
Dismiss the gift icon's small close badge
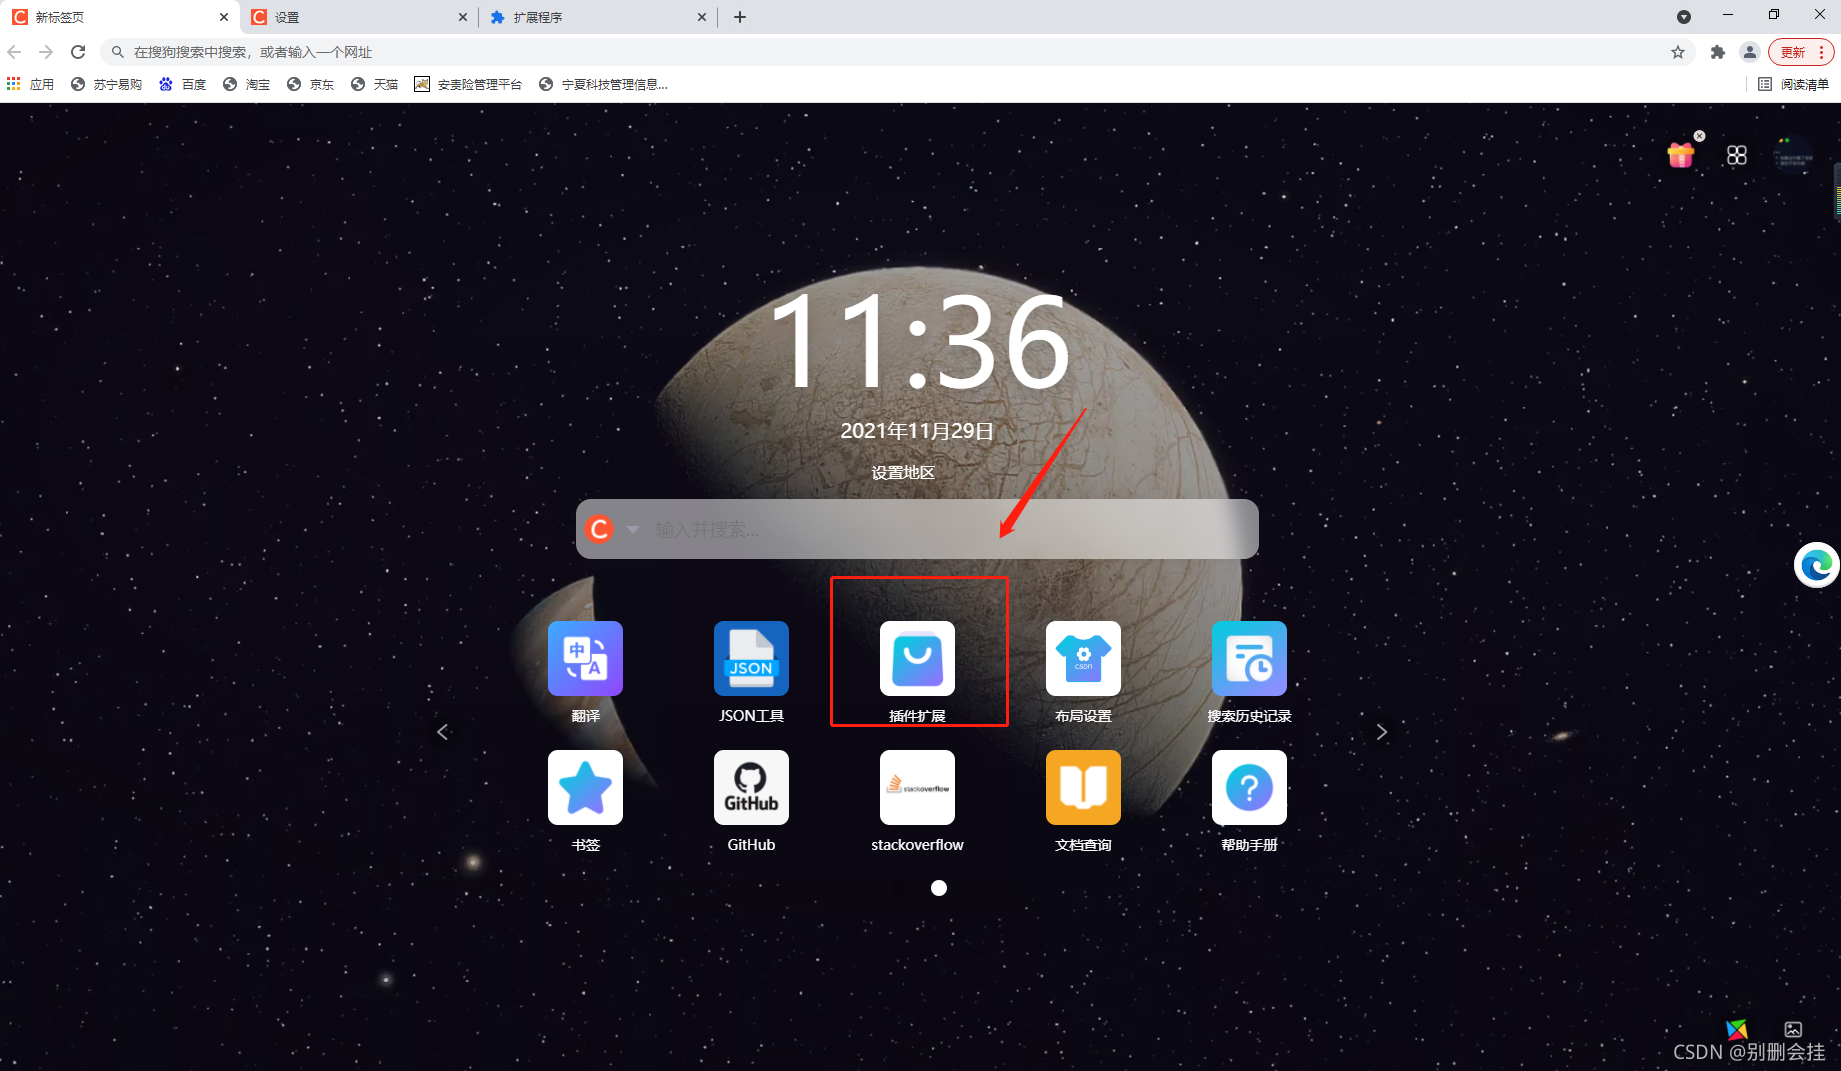coord(1699,136)
